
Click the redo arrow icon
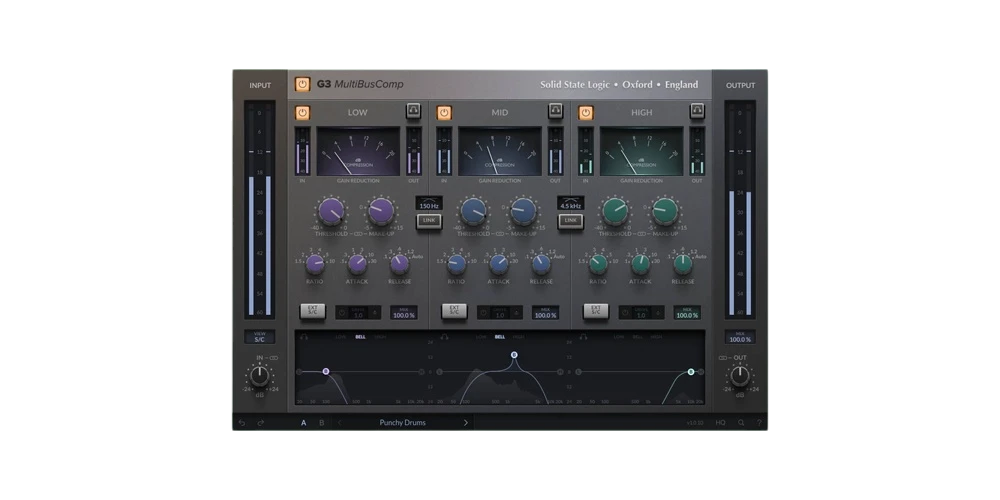[x=260, y=423]
